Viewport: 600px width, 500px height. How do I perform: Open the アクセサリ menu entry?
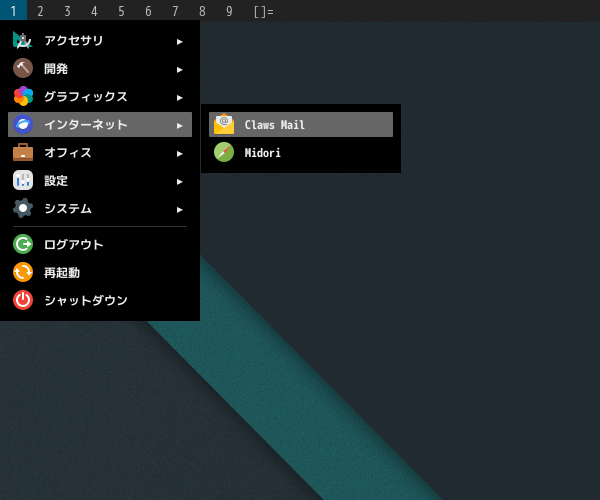(x=100, y=40)
